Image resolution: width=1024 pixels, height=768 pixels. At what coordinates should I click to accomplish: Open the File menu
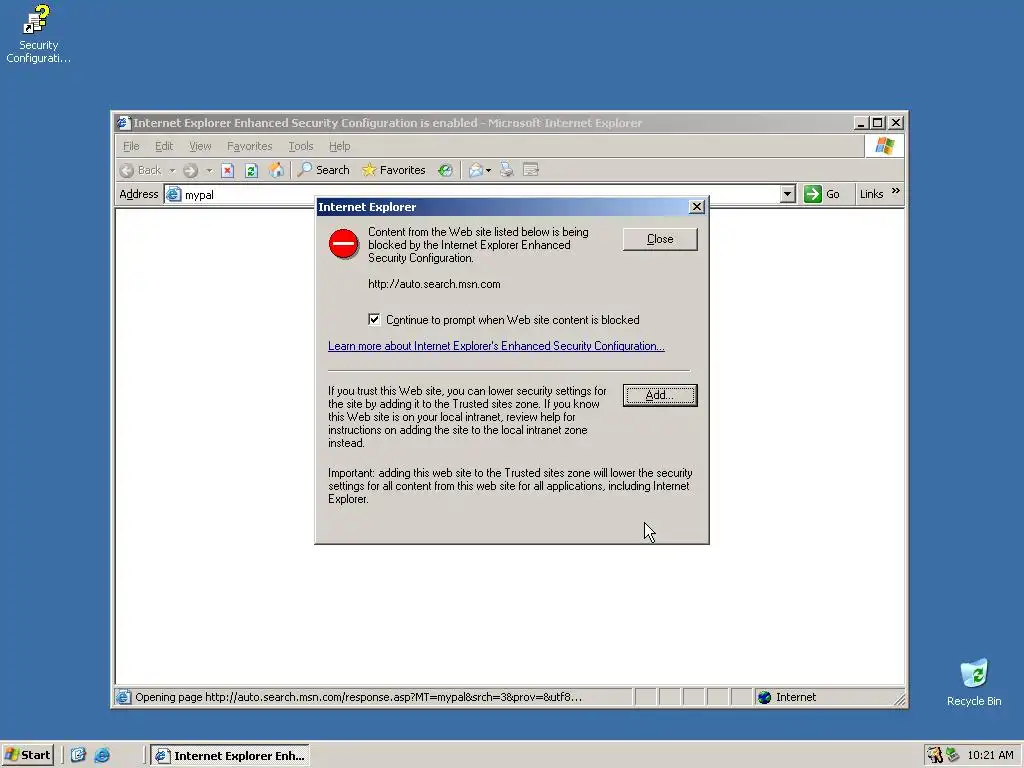click(x=131, y=146)
